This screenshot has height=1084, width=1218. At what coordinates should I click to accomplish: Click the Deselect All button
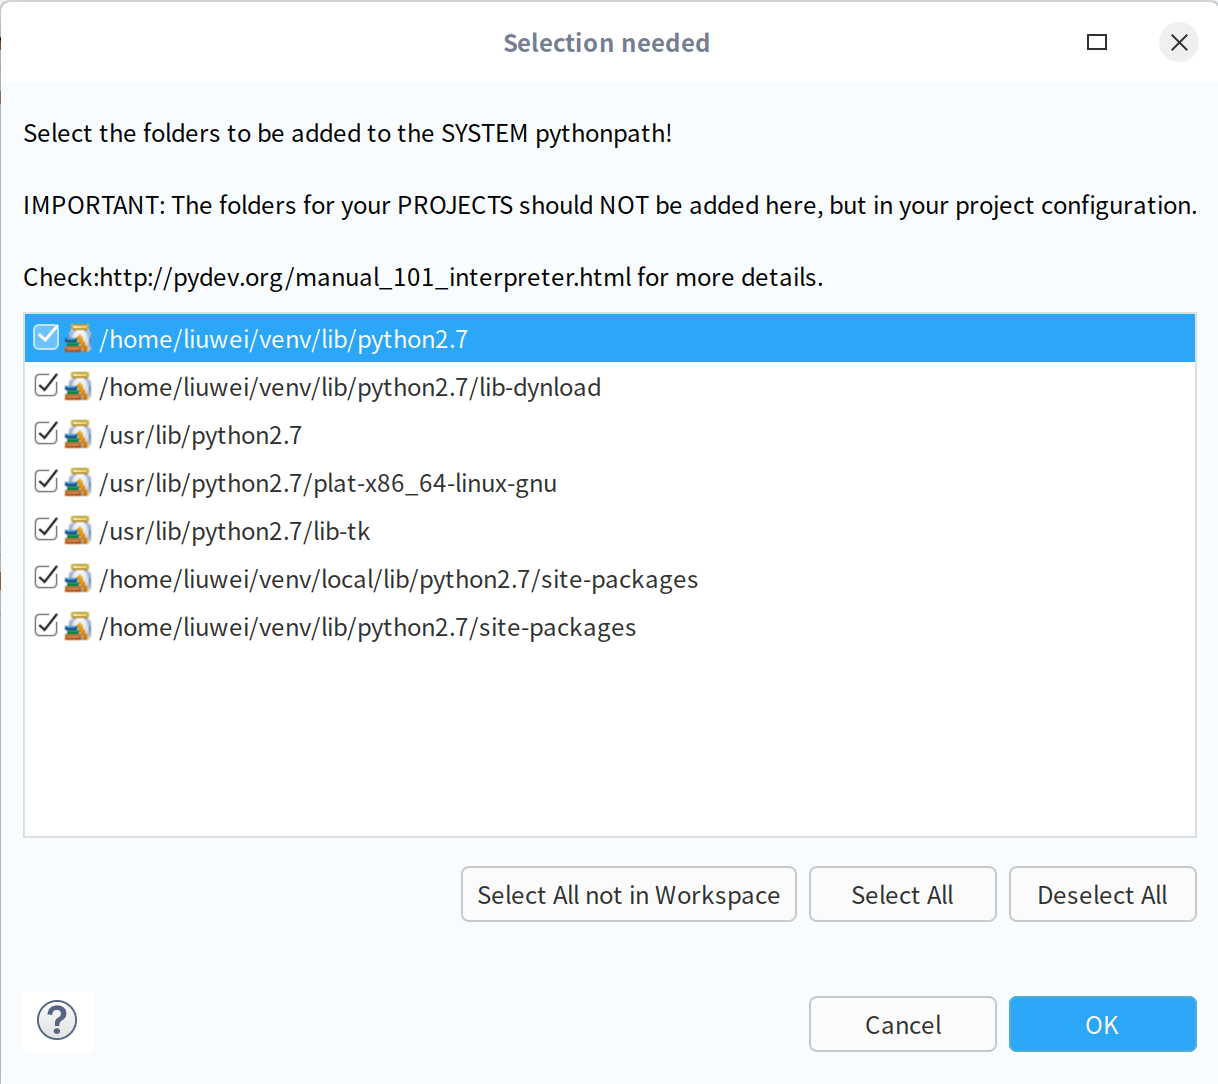click(1103, 894)
